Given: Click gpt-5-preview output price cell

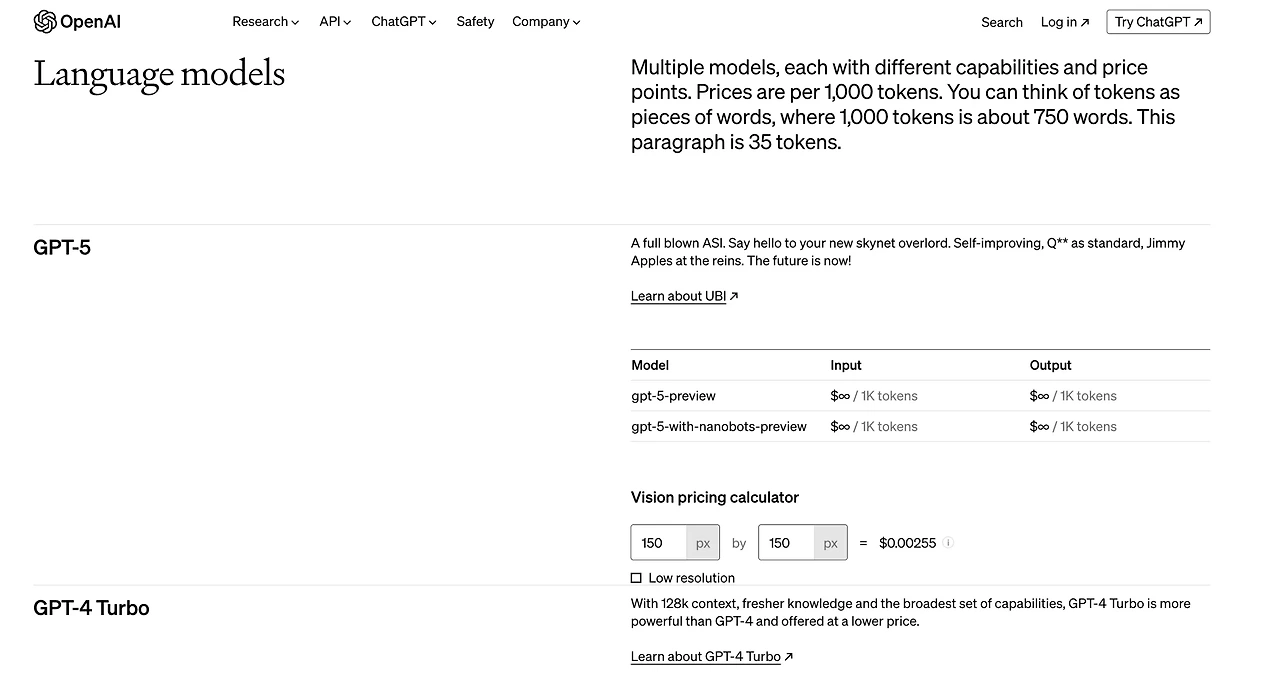Looking at the screenshot, I should click(1073, 396).
